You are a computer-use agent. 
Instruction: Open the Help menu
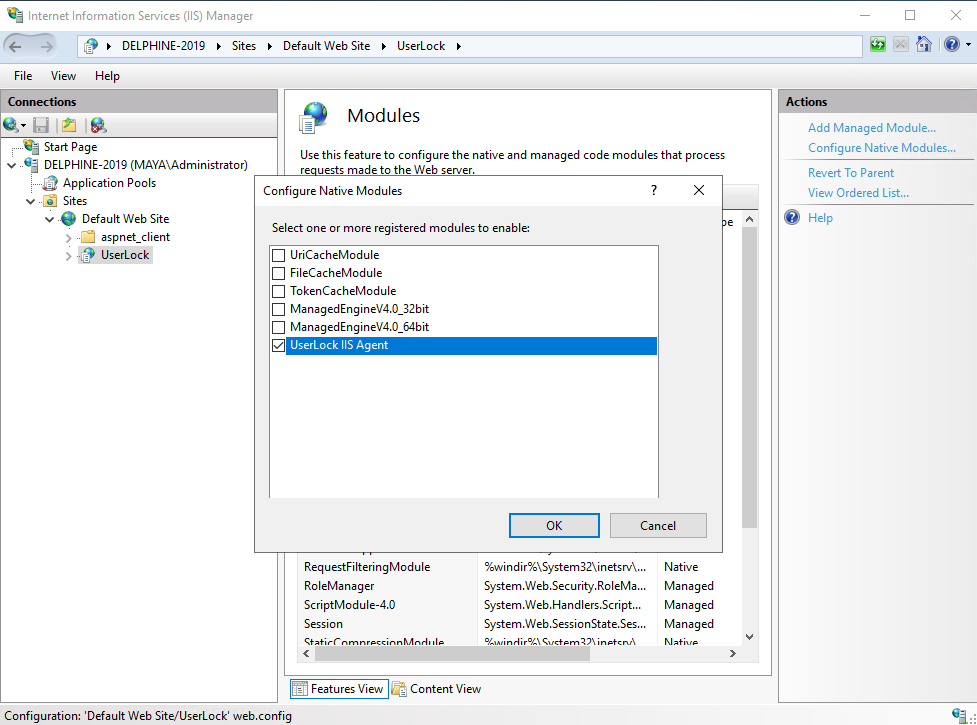[107, 75]
